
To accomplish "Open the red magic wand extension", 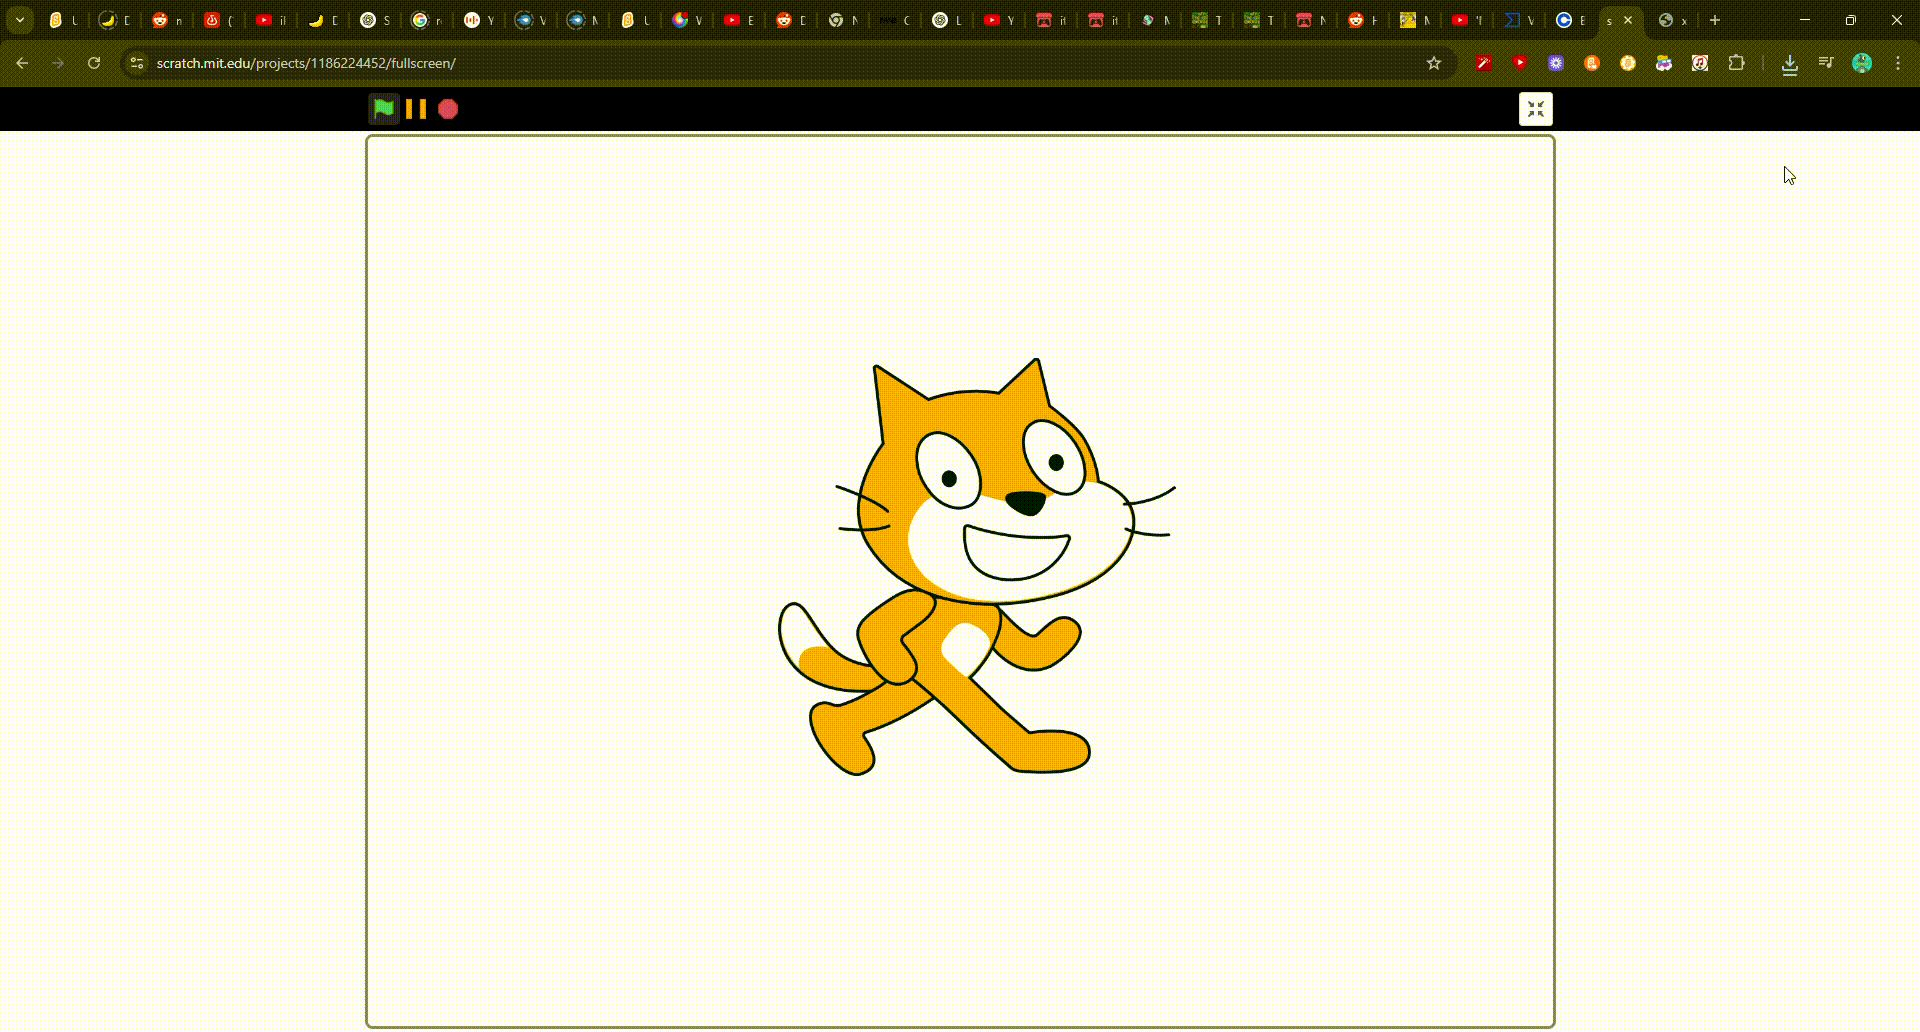I will click(1484, 63).
